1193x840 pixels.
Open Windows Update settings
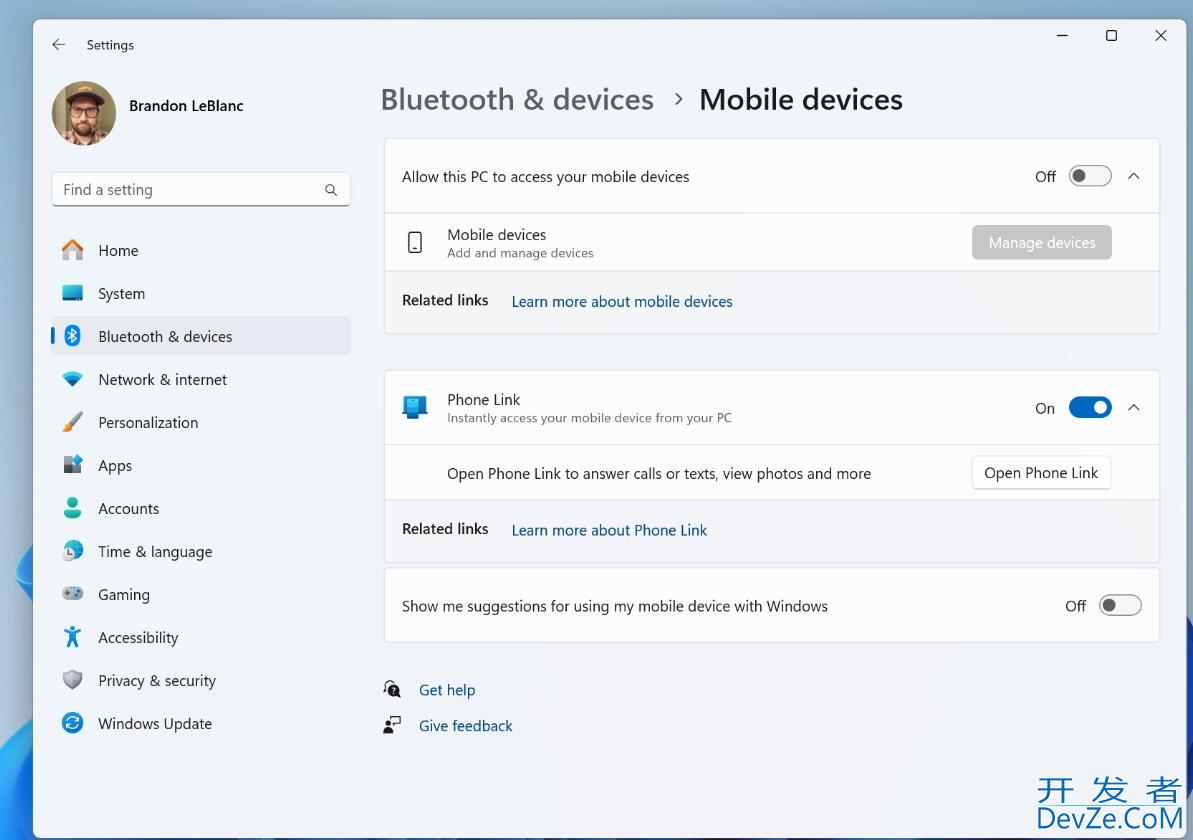point(201,723)
